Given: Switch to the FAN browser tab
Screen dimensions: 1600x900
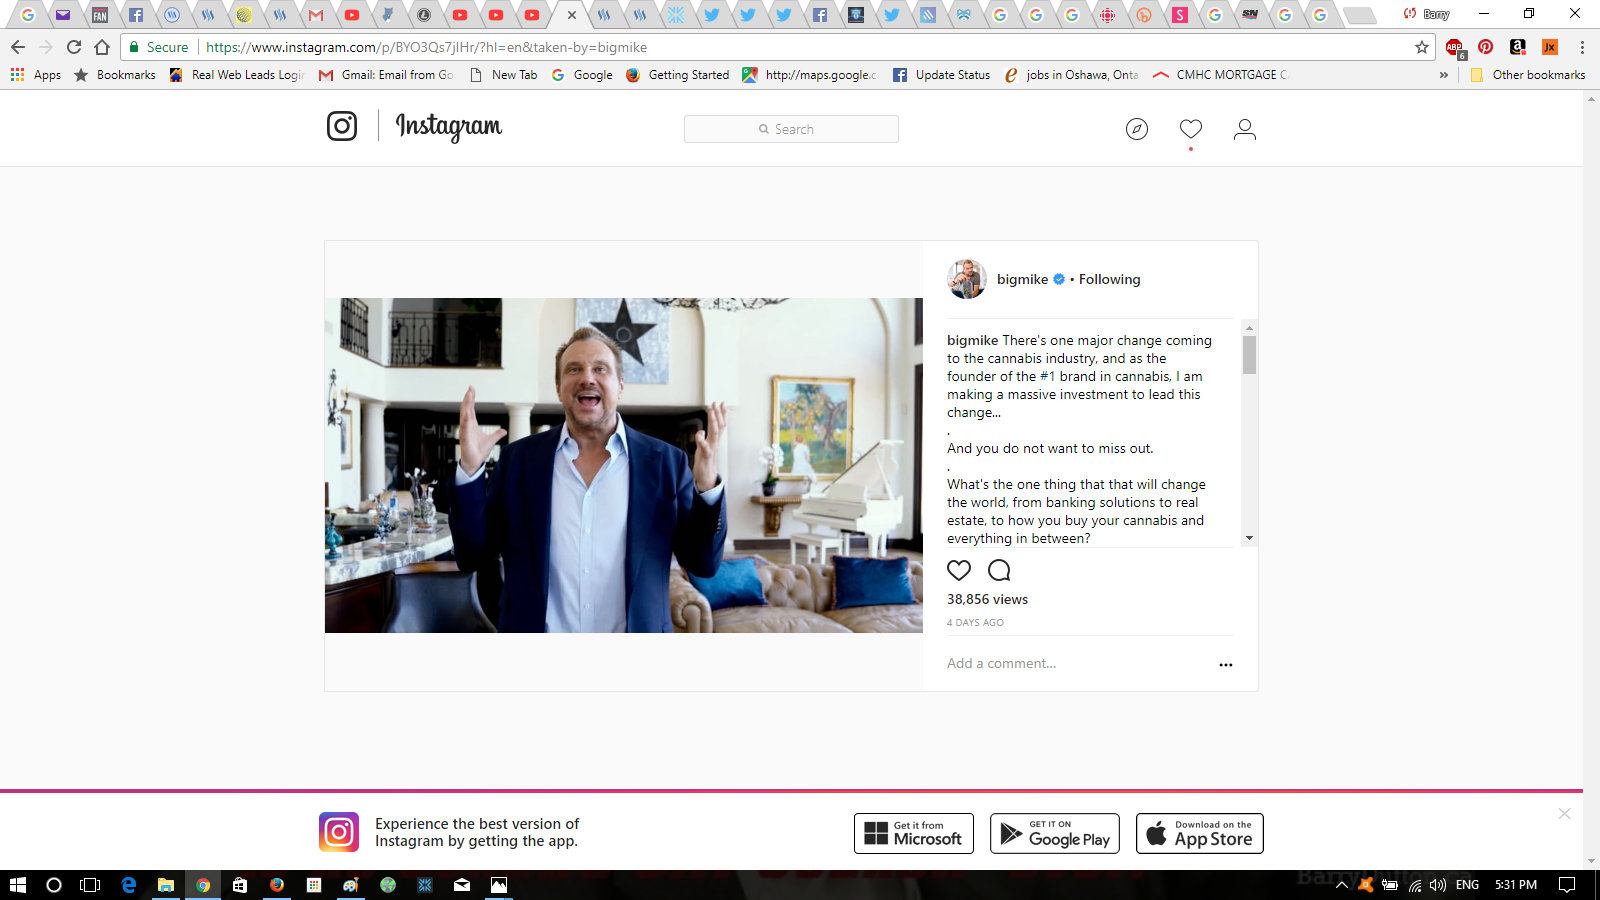Looking at the screenshot, I should (x=100, y=15).
